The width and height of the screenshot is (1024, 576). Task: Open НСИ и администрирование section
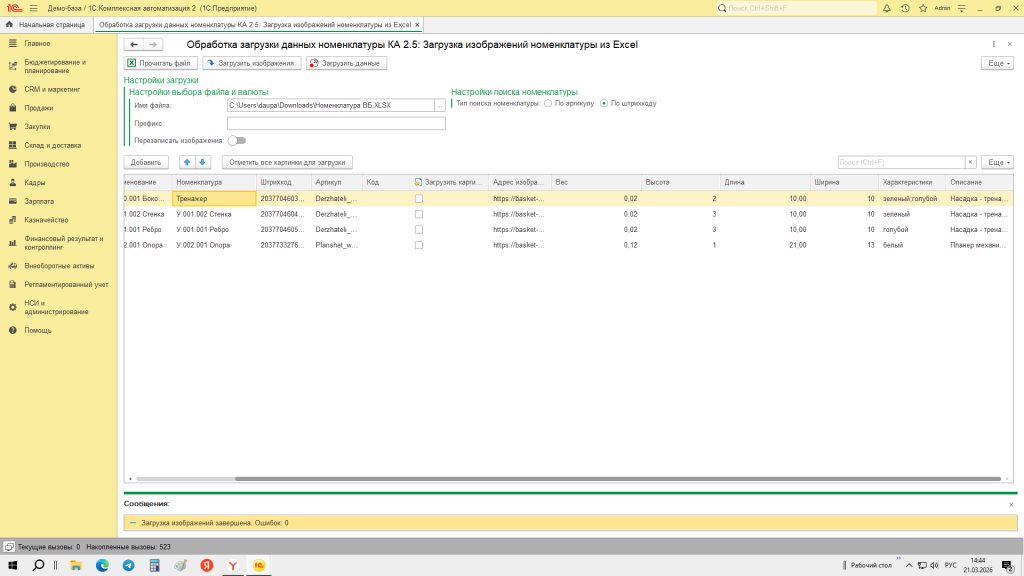coord(56,308)
